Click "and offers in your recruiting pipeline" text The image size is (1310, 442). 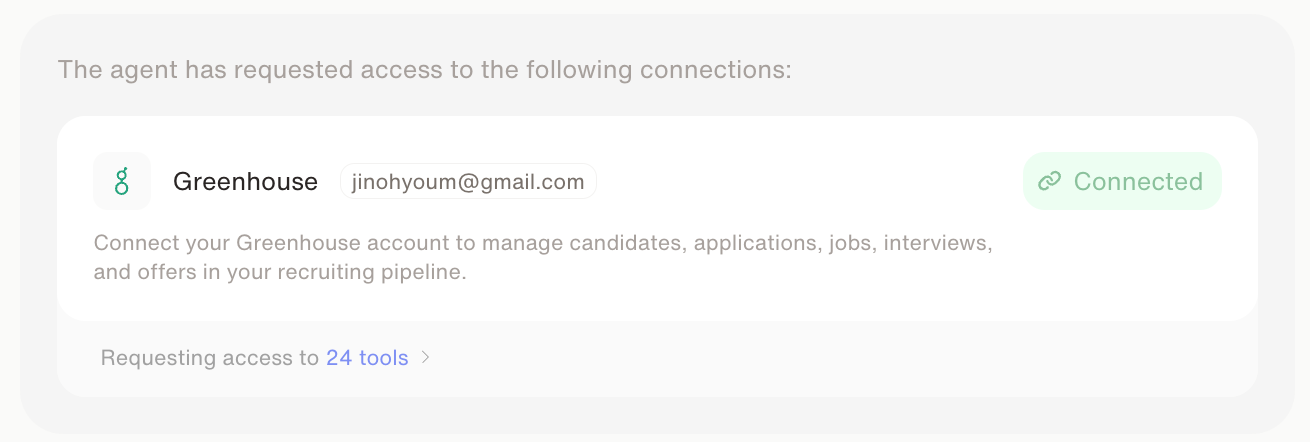click(280, 271)
